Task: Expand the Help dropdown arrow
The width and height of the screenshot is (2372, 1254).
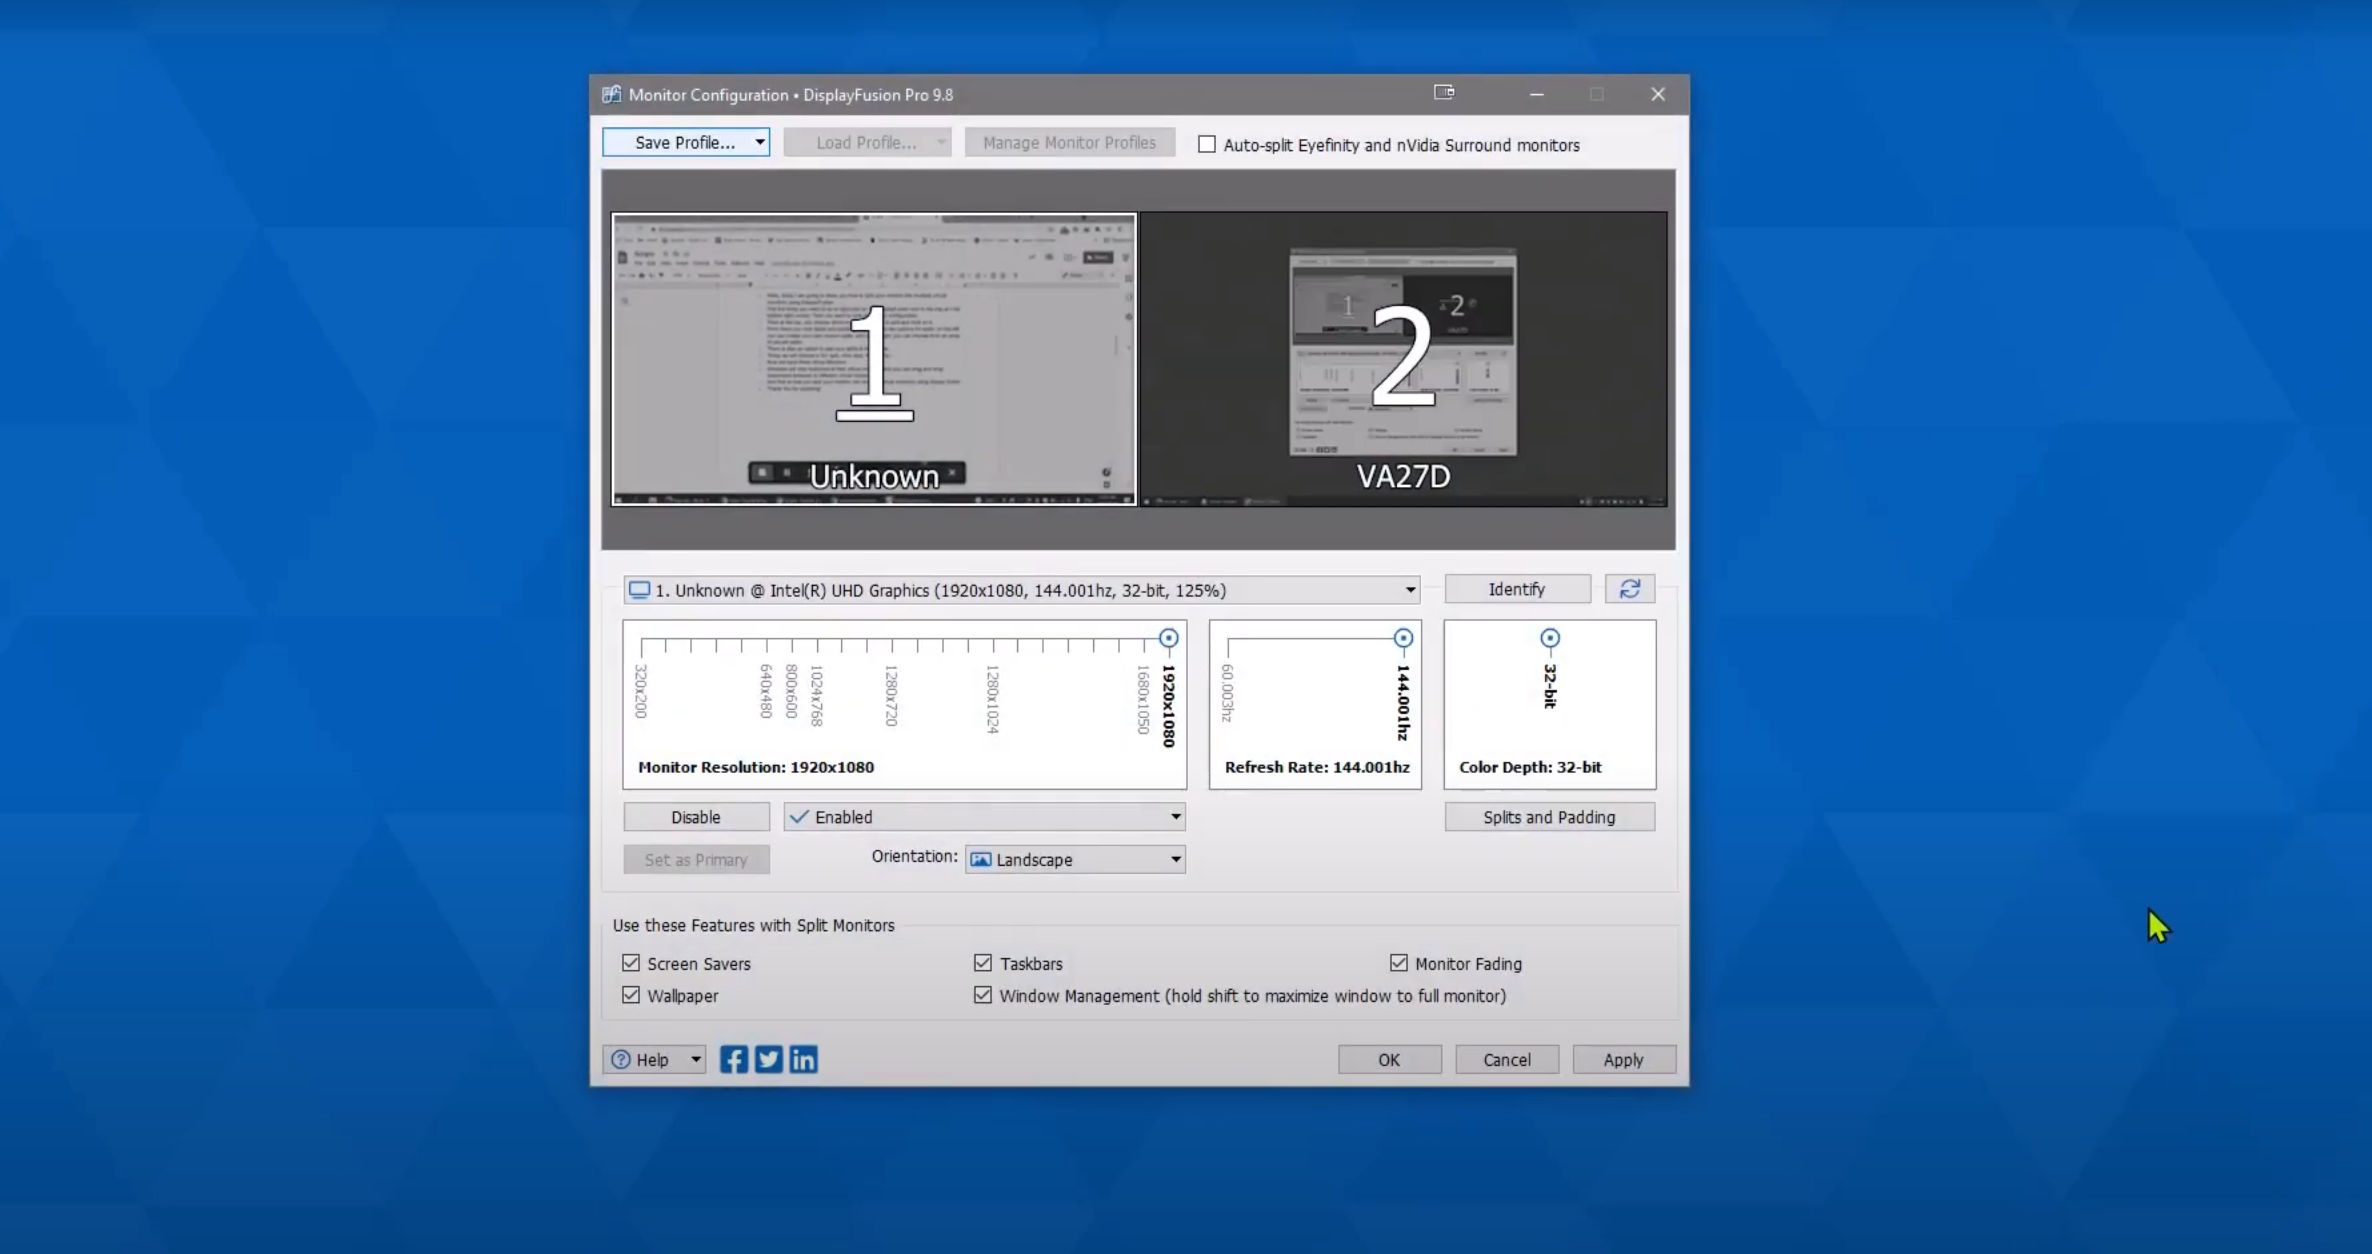Action: 696,1059
